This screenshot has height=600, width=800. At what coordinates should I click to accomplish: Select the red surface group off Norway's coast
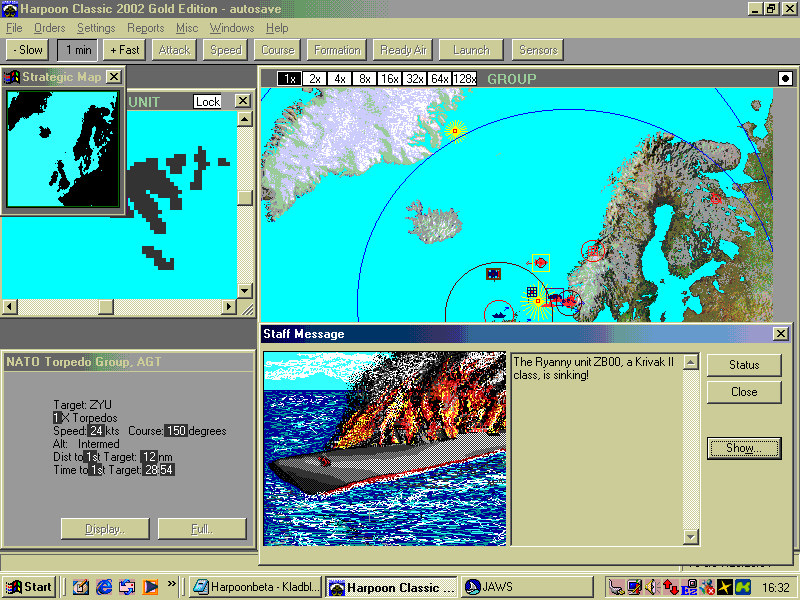pos(569,302)
